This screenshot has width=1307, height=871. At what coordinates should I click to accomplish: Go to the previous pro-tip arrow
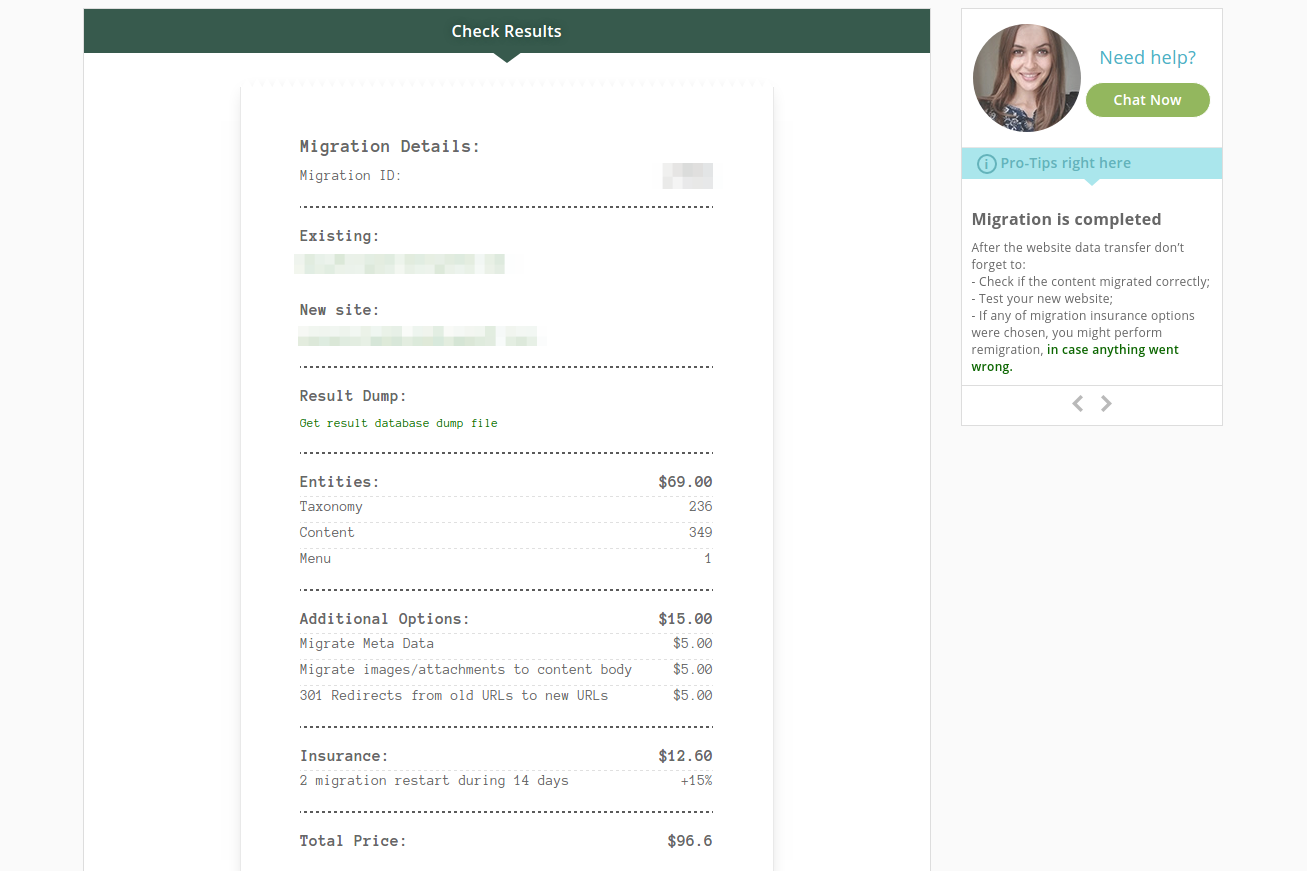pyautogui.click(x=1077, y=404)
